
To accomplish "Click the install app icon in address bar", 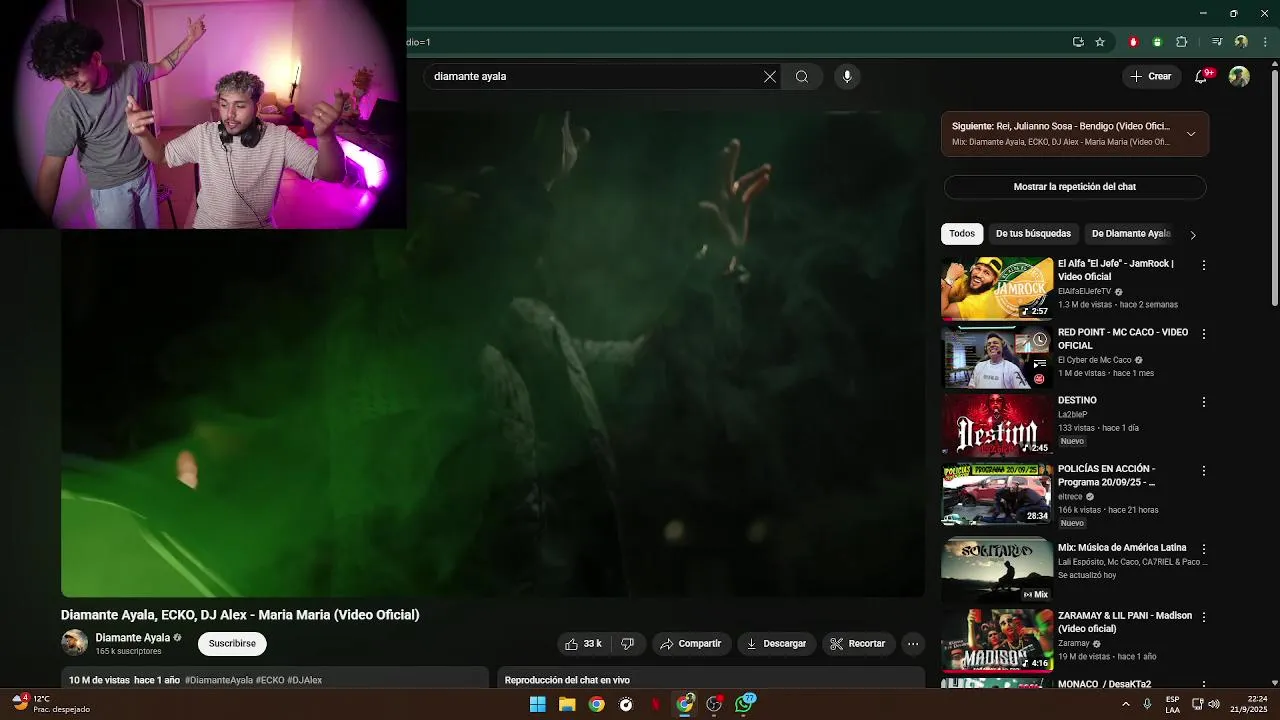I will pos(1078,42).
